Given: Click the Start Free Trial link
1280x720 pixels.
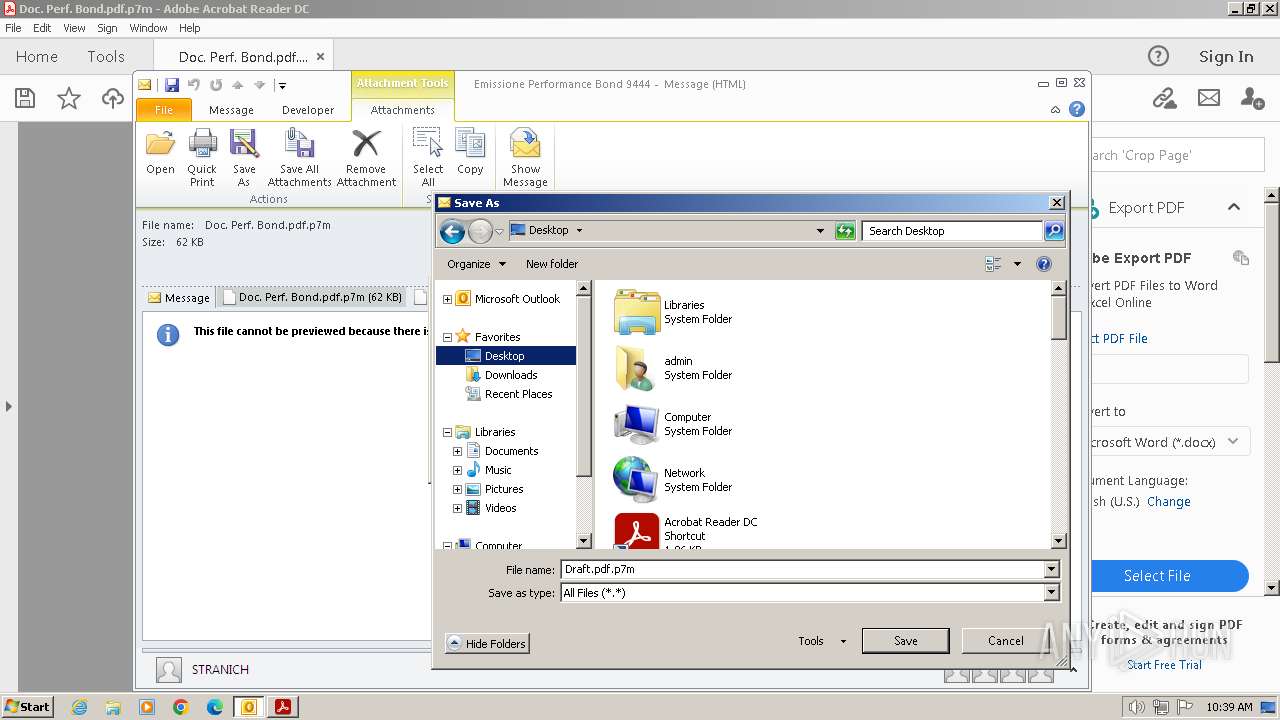Looking at the screenshot, I should [x=1164, y=665].
